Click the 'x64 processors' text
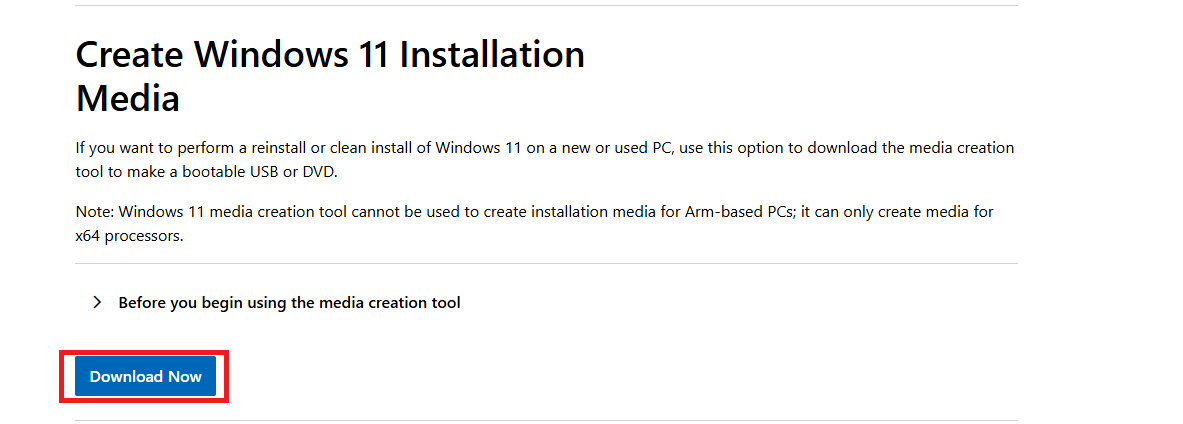This screenshot has width=1183, height=424. click(129, 236)
